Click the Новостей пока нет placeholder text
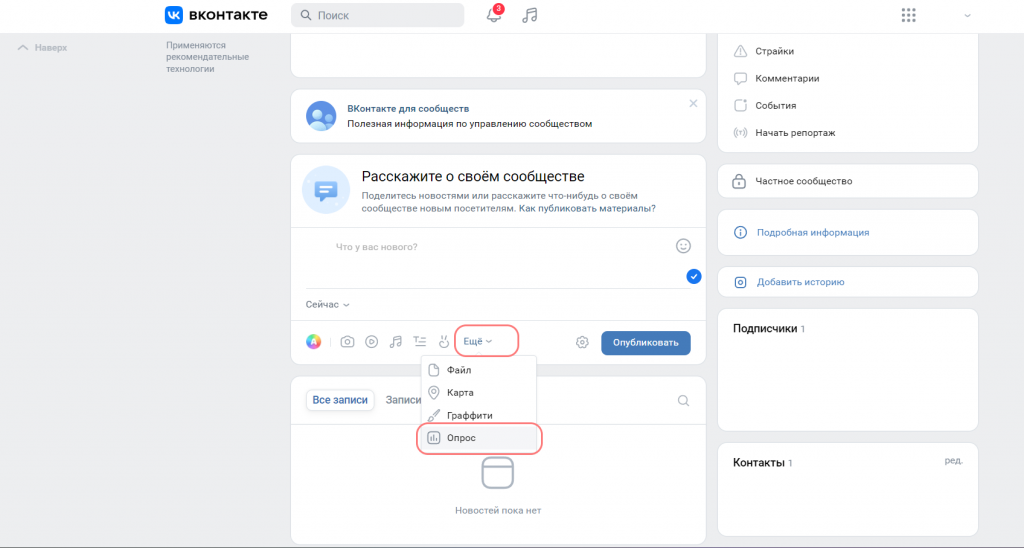The image size is (1024, 548). 498,510
